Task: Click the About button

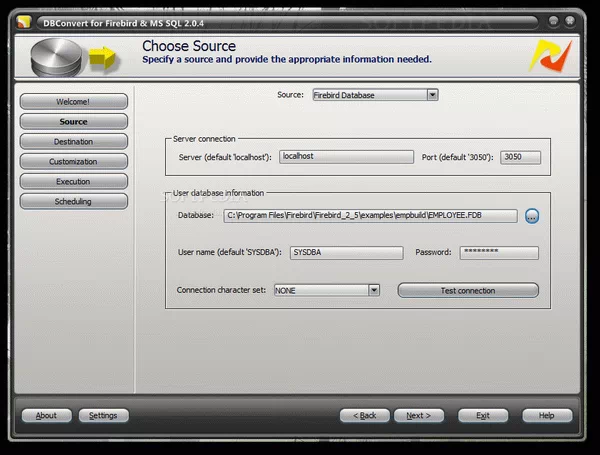Action: [46, 416]
